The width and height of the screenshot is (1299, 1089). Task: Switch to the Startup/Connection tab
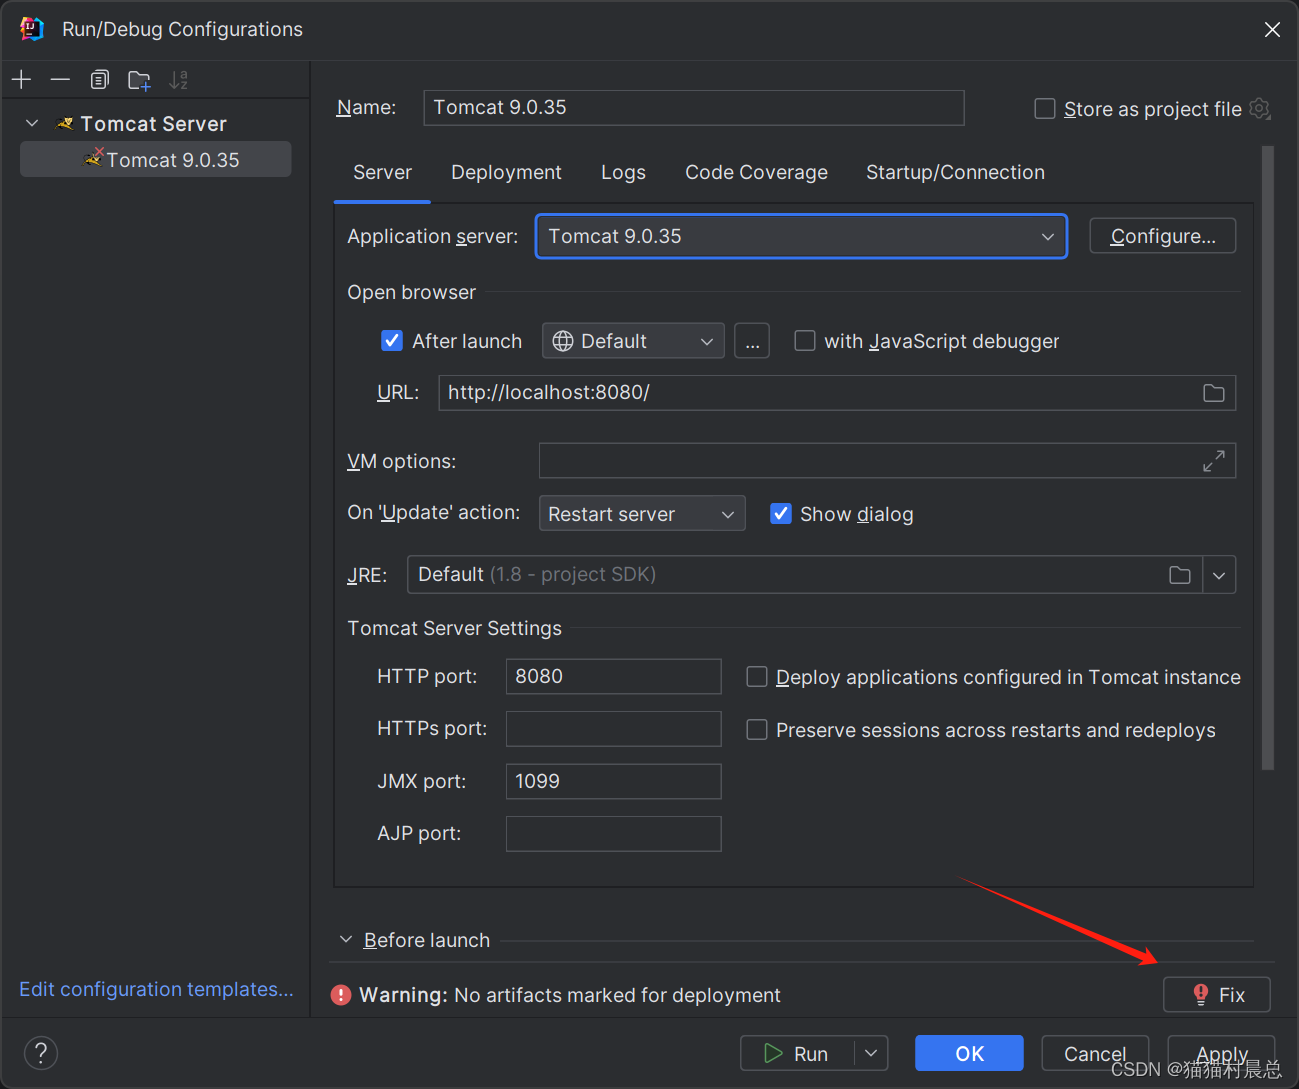955,173
